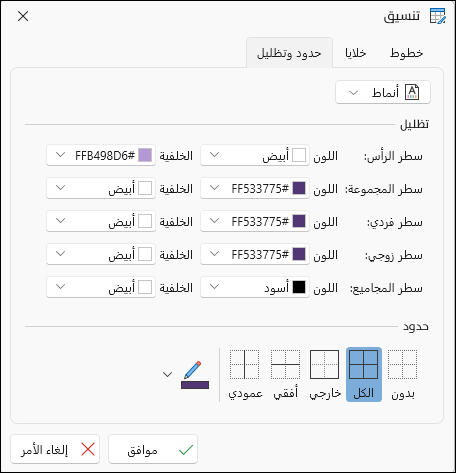
Task: Open سطر المجاميع اللون أسود dropdown
Action: (255, 287)
